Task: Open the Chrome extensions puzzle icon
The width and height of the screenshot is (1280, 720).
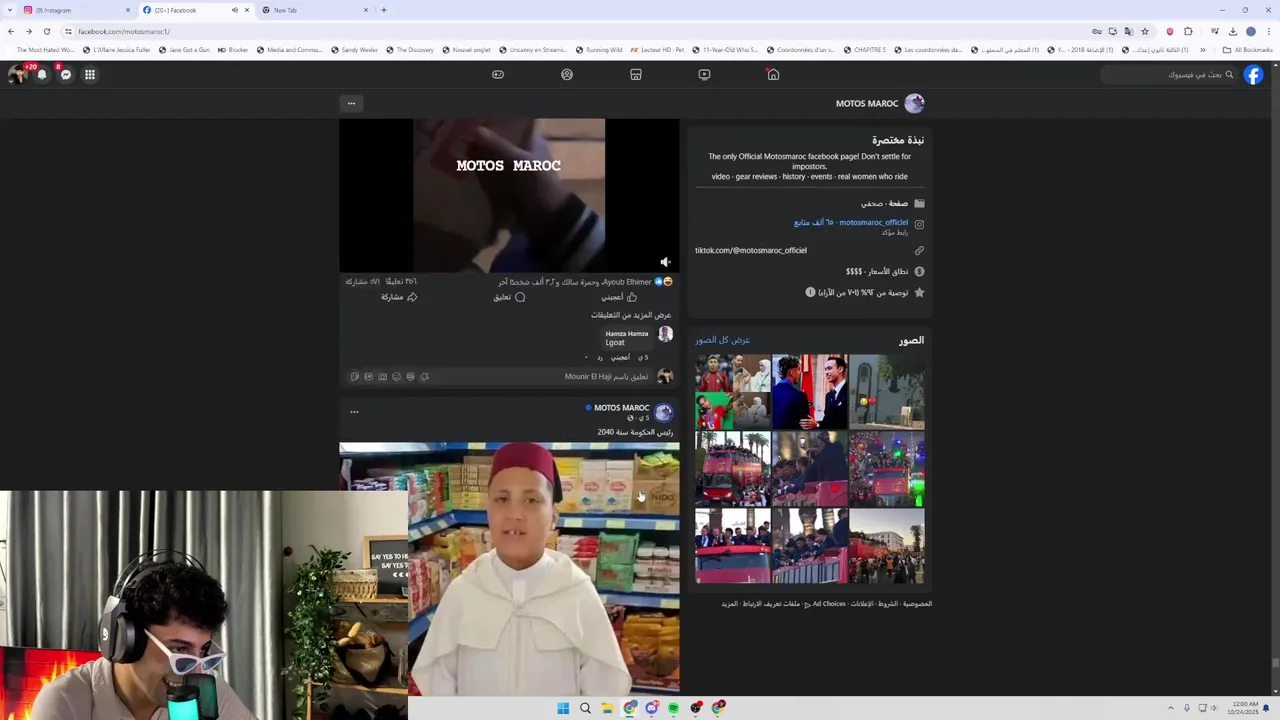Action: [1188, 31]
